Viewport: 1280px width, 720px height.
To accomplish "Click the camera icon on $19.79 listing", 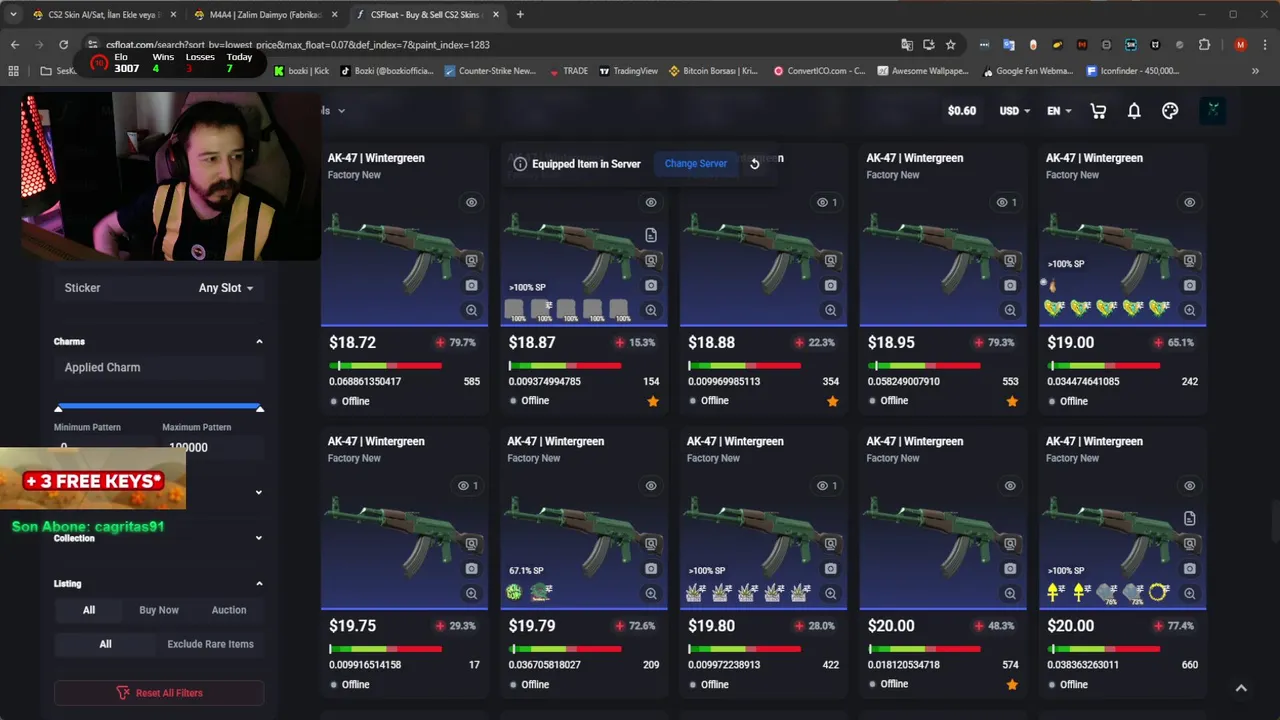I will coord(651,568).
